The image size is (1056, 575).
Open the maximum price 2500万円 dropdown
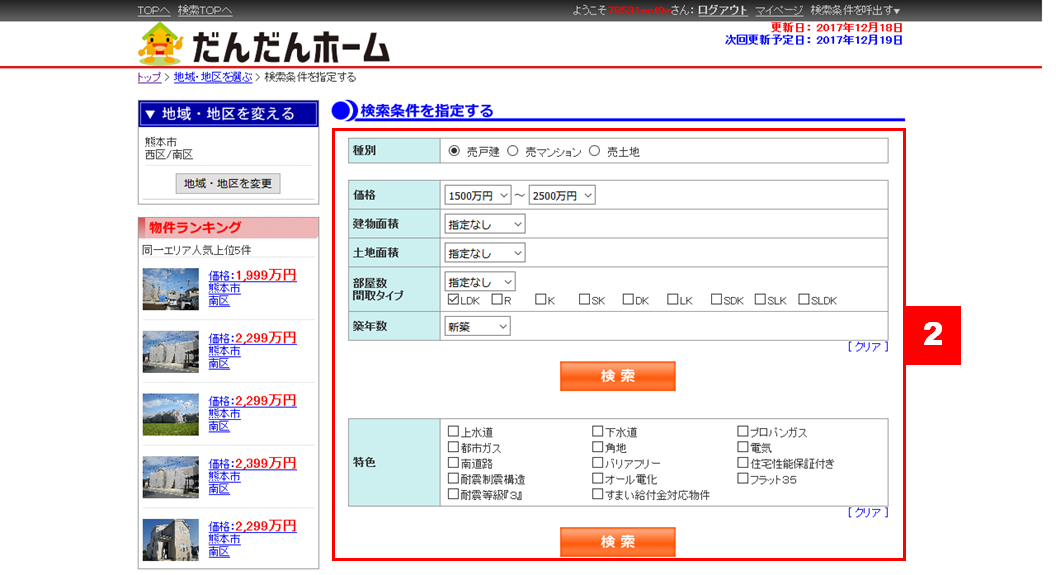click(562, 196)
